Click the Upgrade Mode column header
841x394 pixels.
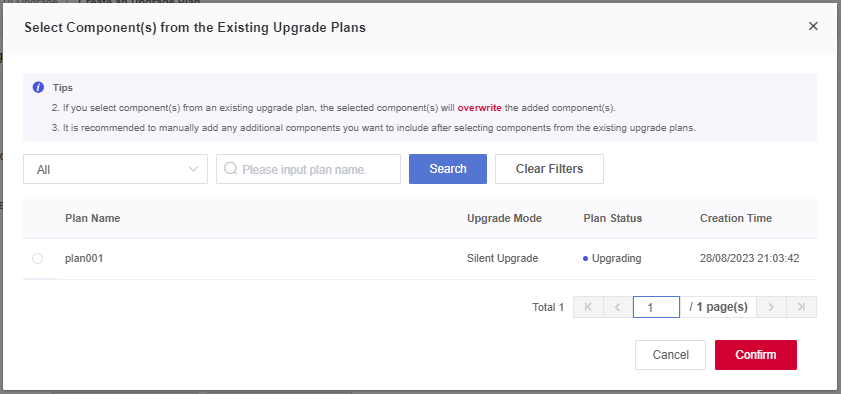point(504,218)
